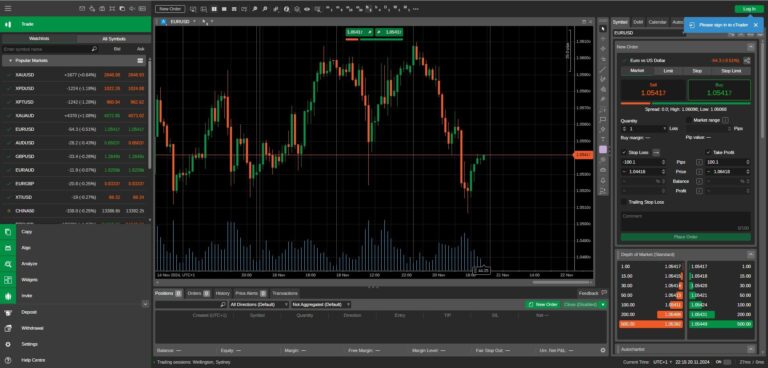Viewport: 768px width, 368px height.
Task: Open Settings from the sidebar
Action: click(x=76, y=344)
